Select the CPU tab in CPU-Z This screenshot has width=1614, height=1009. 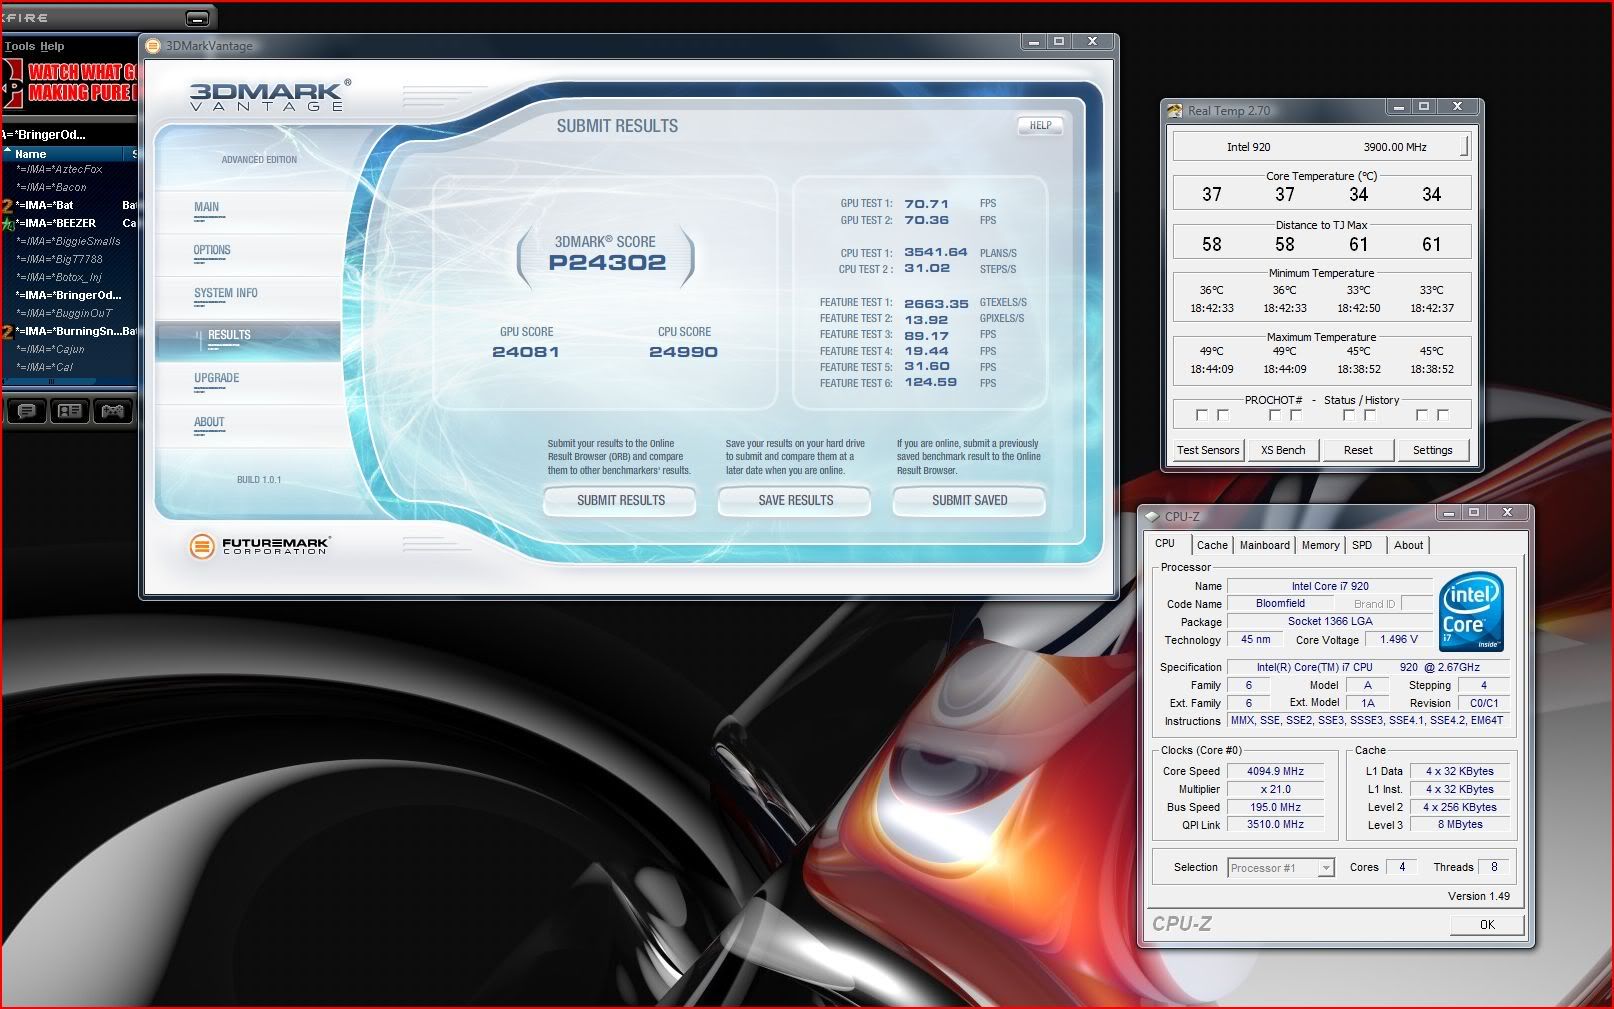click(x=1165, y=543)
